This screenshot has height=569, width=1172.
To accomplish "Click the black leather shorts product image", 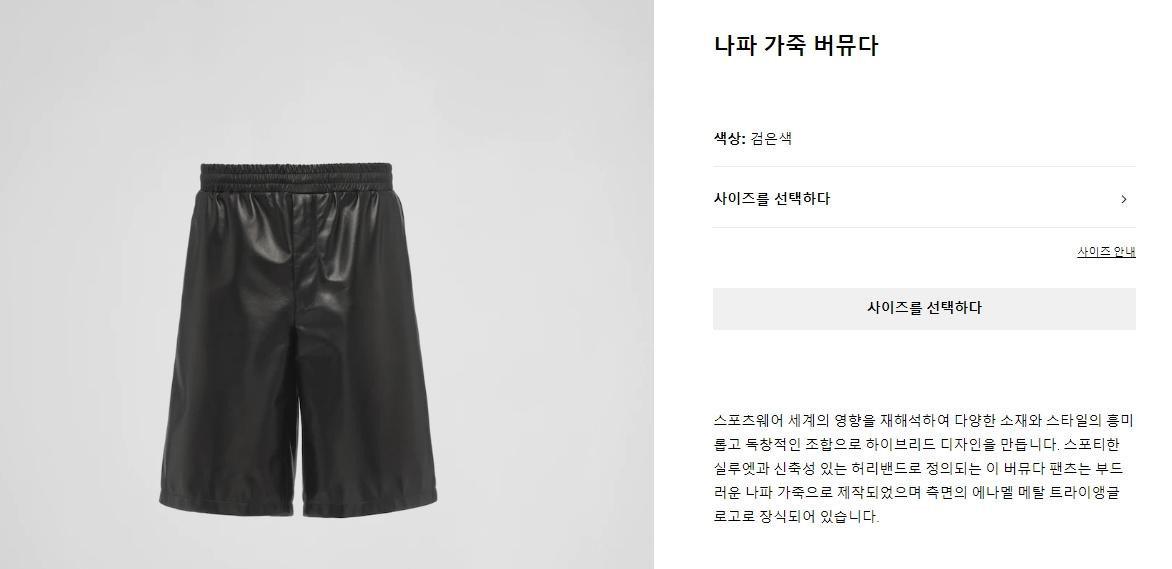I will click(x=297, y=340).
